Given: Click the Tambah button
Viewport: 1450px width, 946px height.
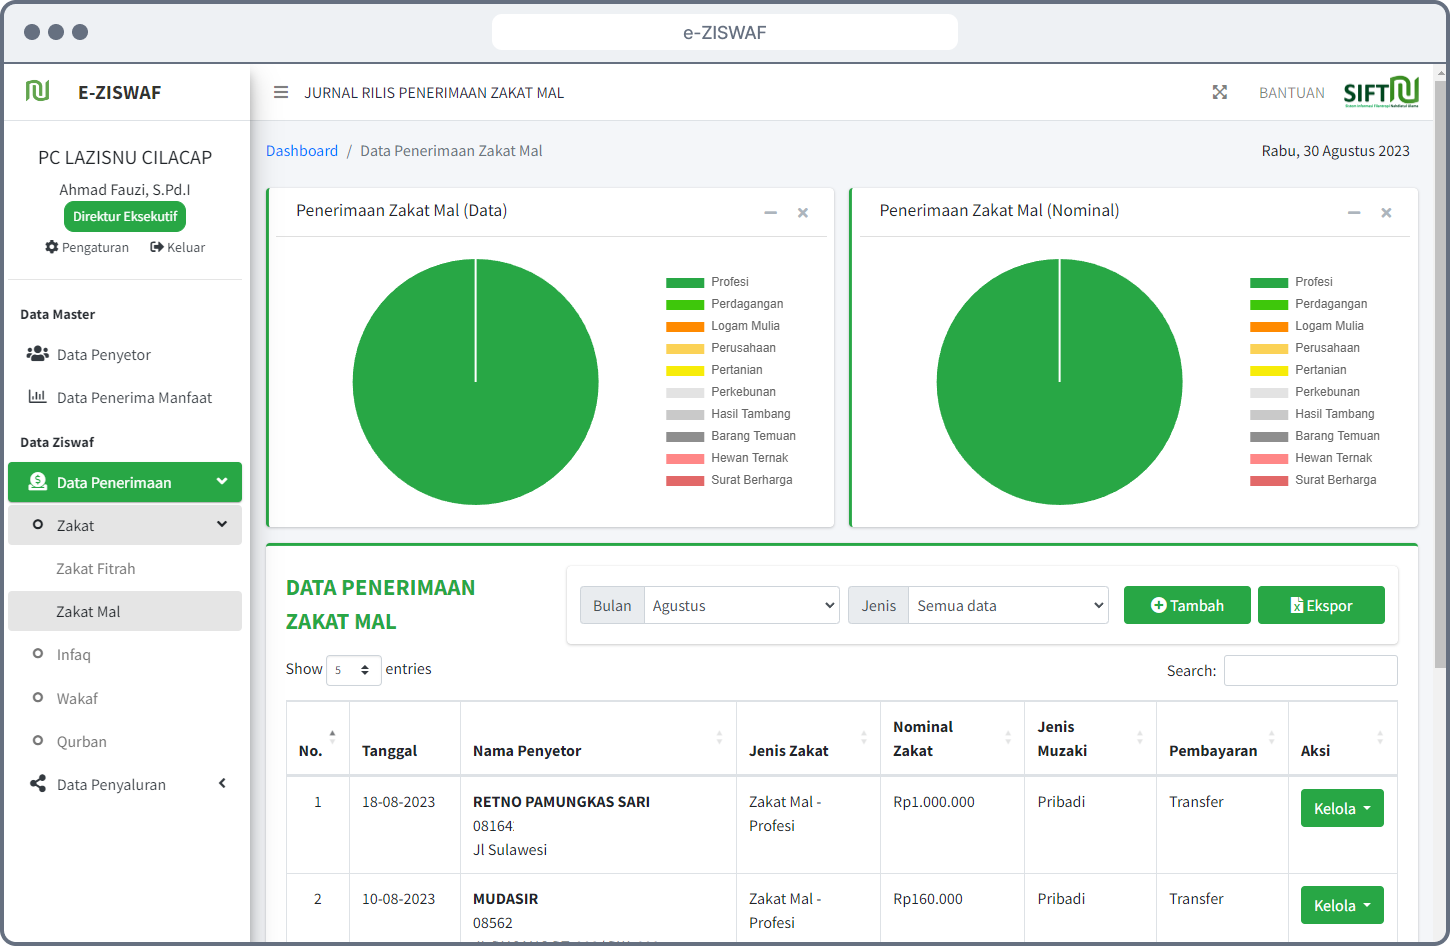Looking at the screenshot, I should point(1187,605).
